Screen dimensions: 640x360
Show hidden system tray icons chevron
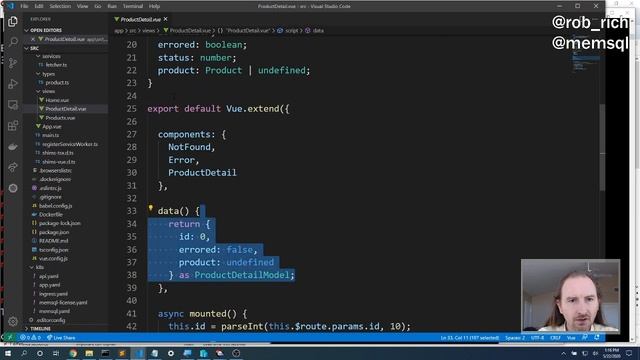coord(563,353)
